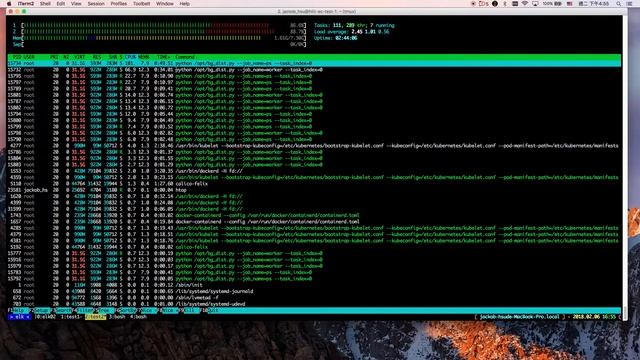Click htop F3 Search button
The height and width of the screenshot is (360, 640).
(x=61, y=311)
